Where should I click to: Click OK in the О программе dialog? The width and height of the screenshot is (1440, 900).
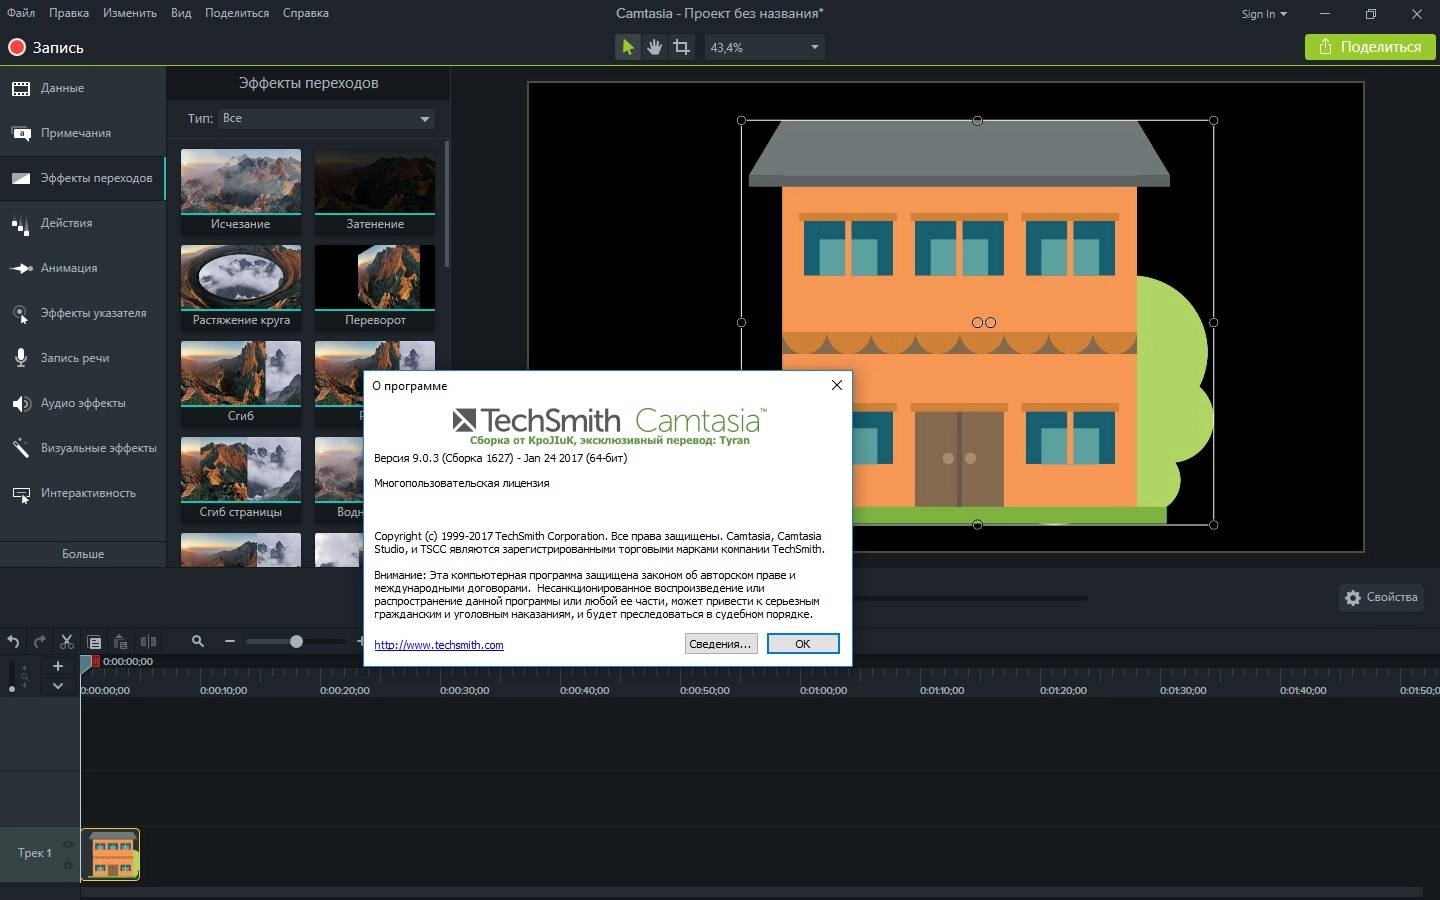[x=803, y=644]
